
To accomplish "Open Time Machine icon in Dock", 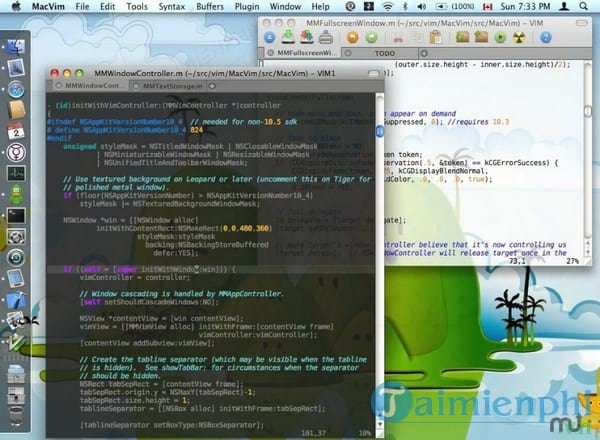I will point(16,258).
